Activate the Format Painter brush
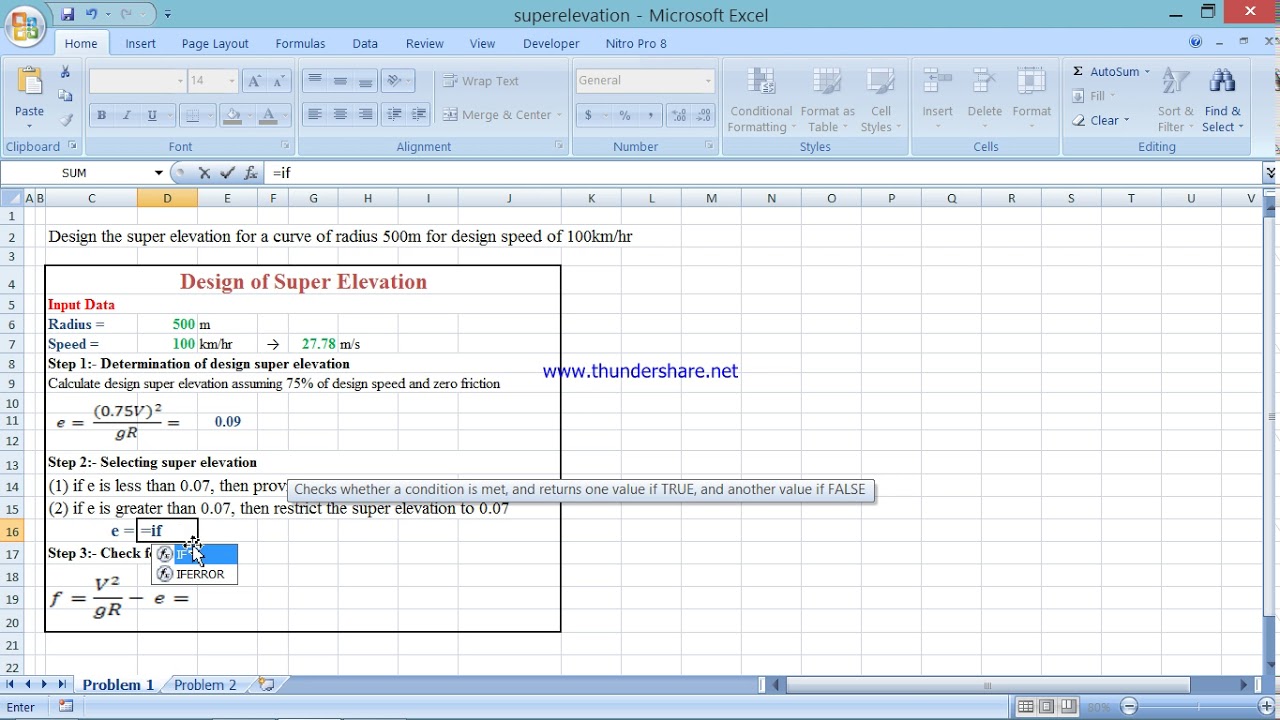1280x720 pixels. (65, 120)
